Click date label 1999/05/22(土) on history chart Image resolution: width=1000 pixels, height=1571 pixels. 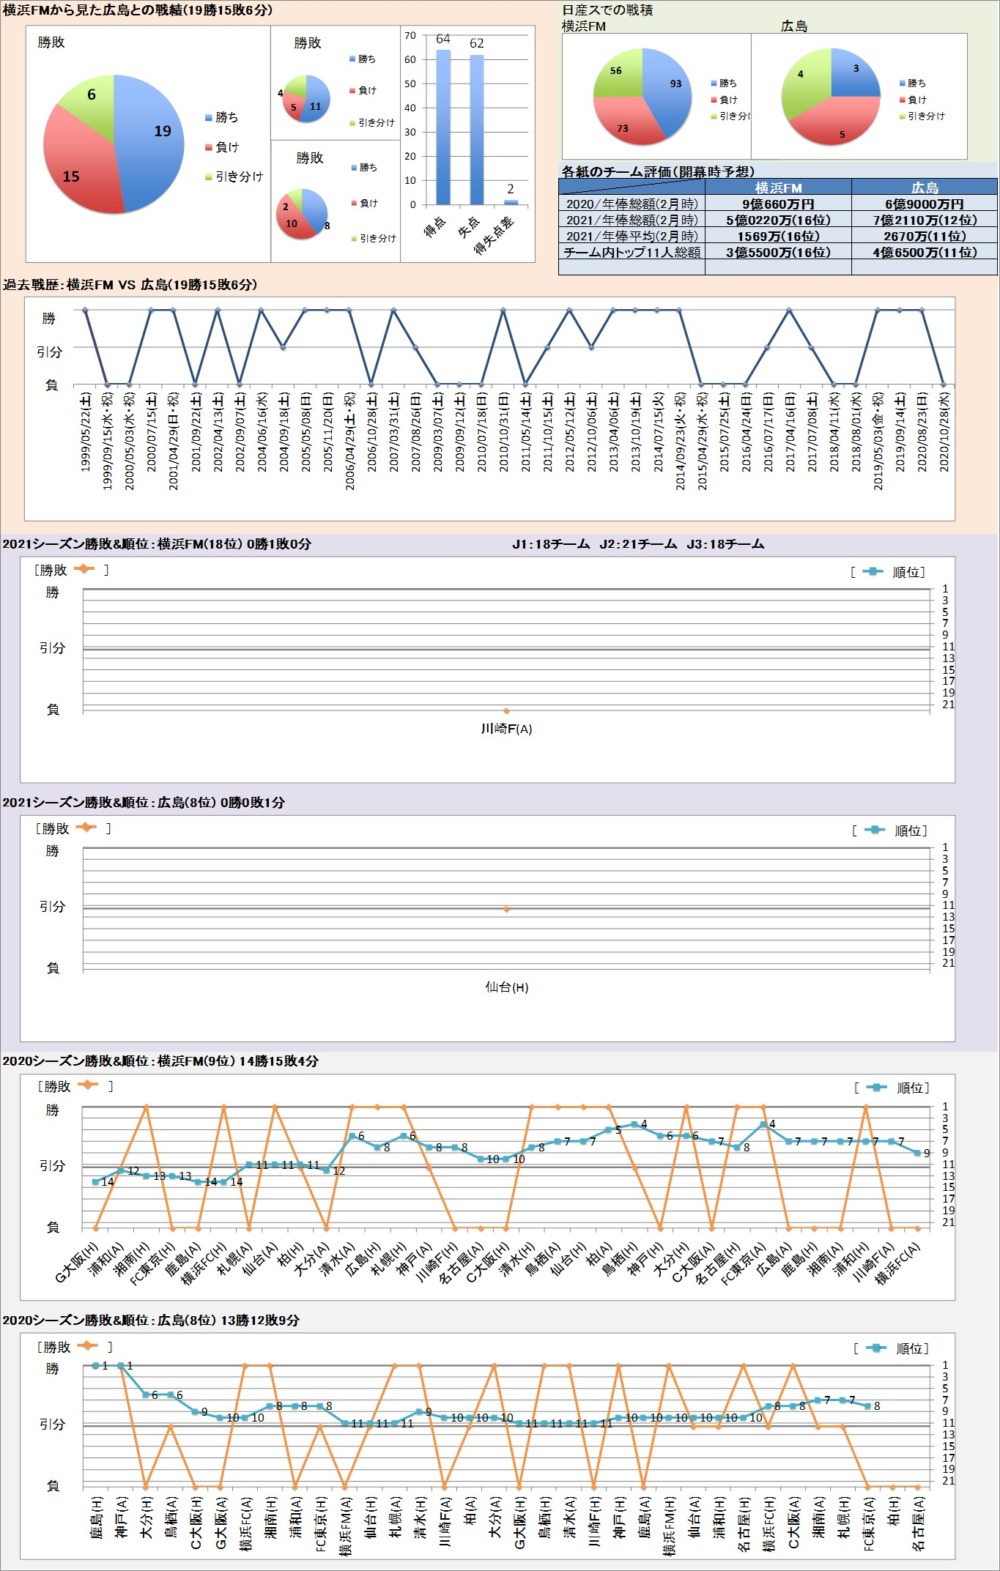coord(86,431)
